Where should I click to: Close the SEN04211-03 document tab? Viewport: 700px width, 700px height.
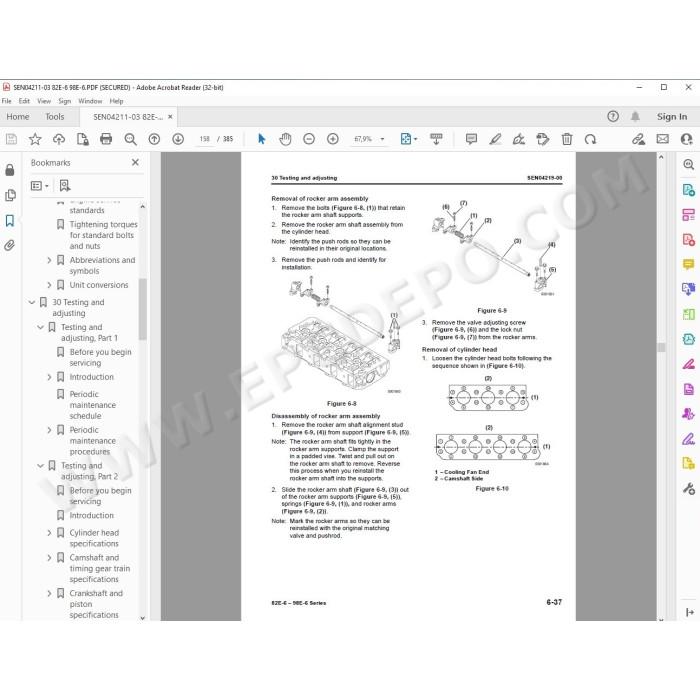click(x=170, y=117)
